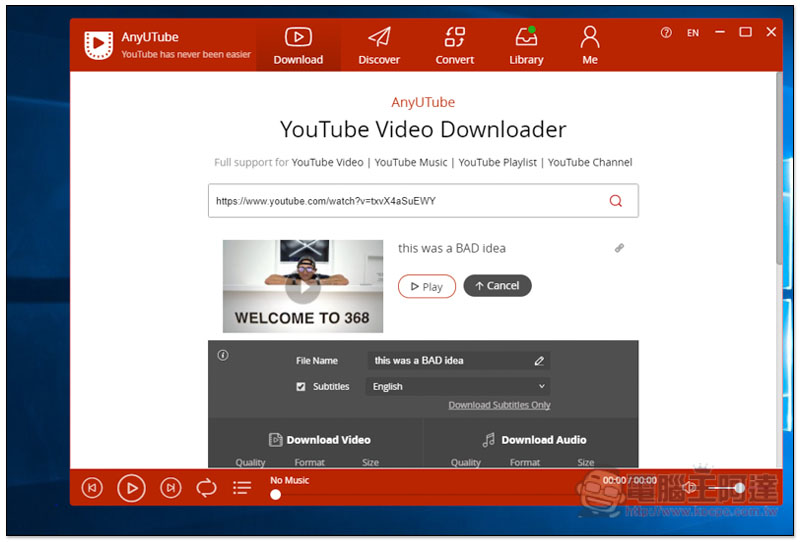Viewport: 800px width, 542px height.
Task: Click the video thumbnail WELCOME TO 368
Action: pyautogui.click(x=303, y=286)
